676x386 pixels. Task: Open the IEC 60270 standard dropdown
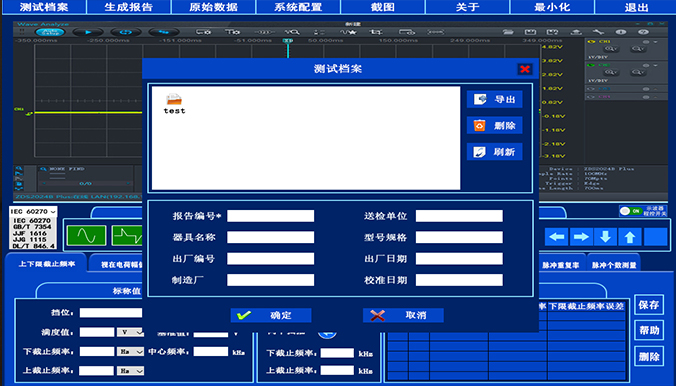[x=33, y=211]
